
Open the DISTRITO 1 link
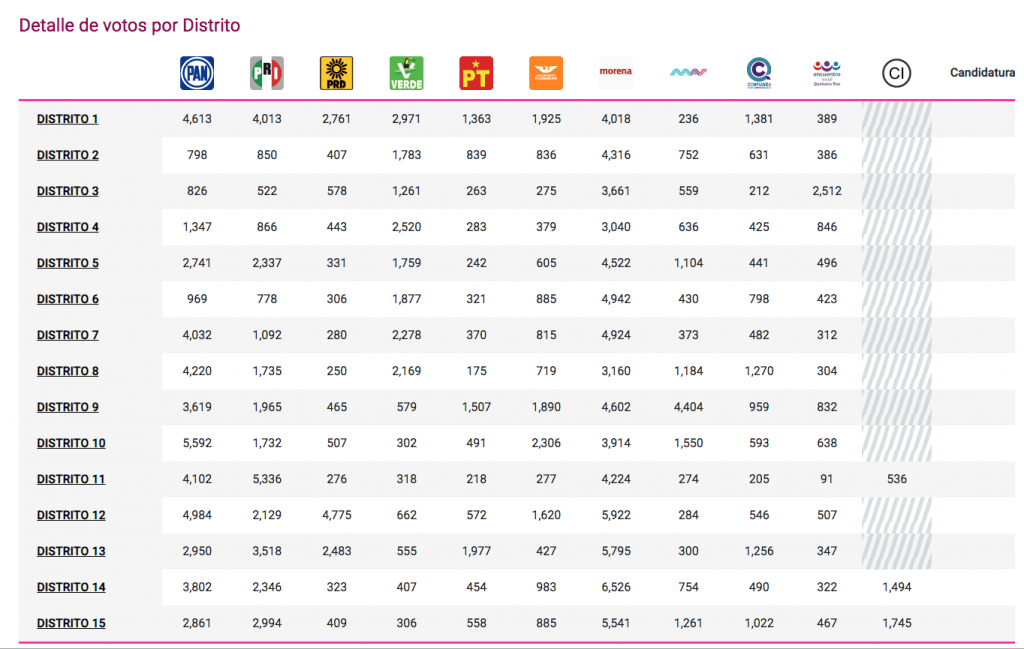pos(68,119)
